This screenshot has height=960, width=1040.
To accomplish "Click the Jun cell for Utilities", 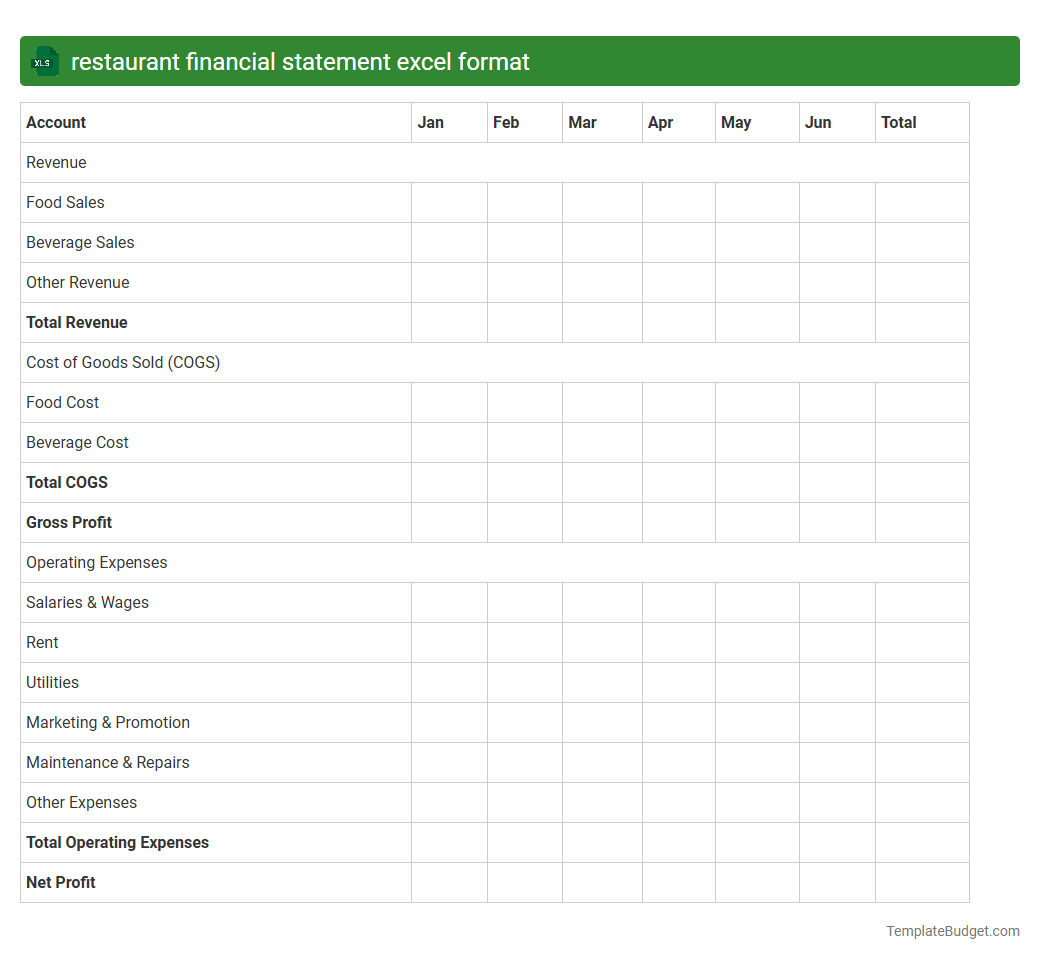I will coord(836,682).
